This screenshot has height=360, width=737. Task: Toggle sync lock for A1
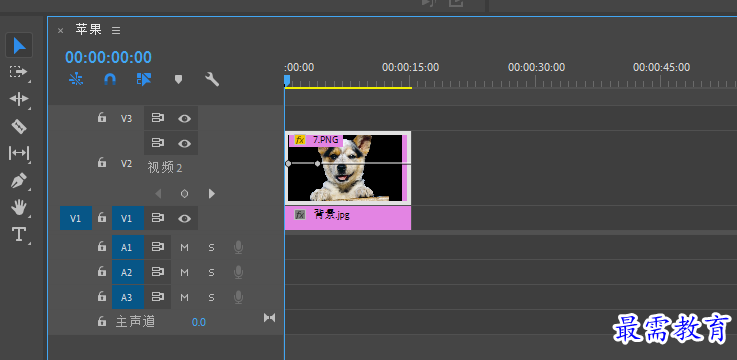point(157,247)
